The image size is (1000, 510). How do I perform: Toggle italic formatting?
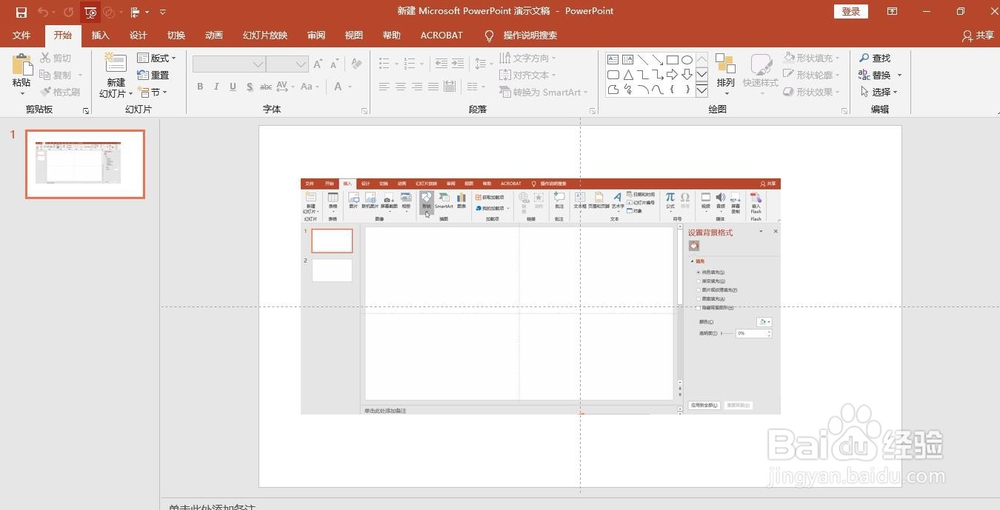[x=217, y=87]
